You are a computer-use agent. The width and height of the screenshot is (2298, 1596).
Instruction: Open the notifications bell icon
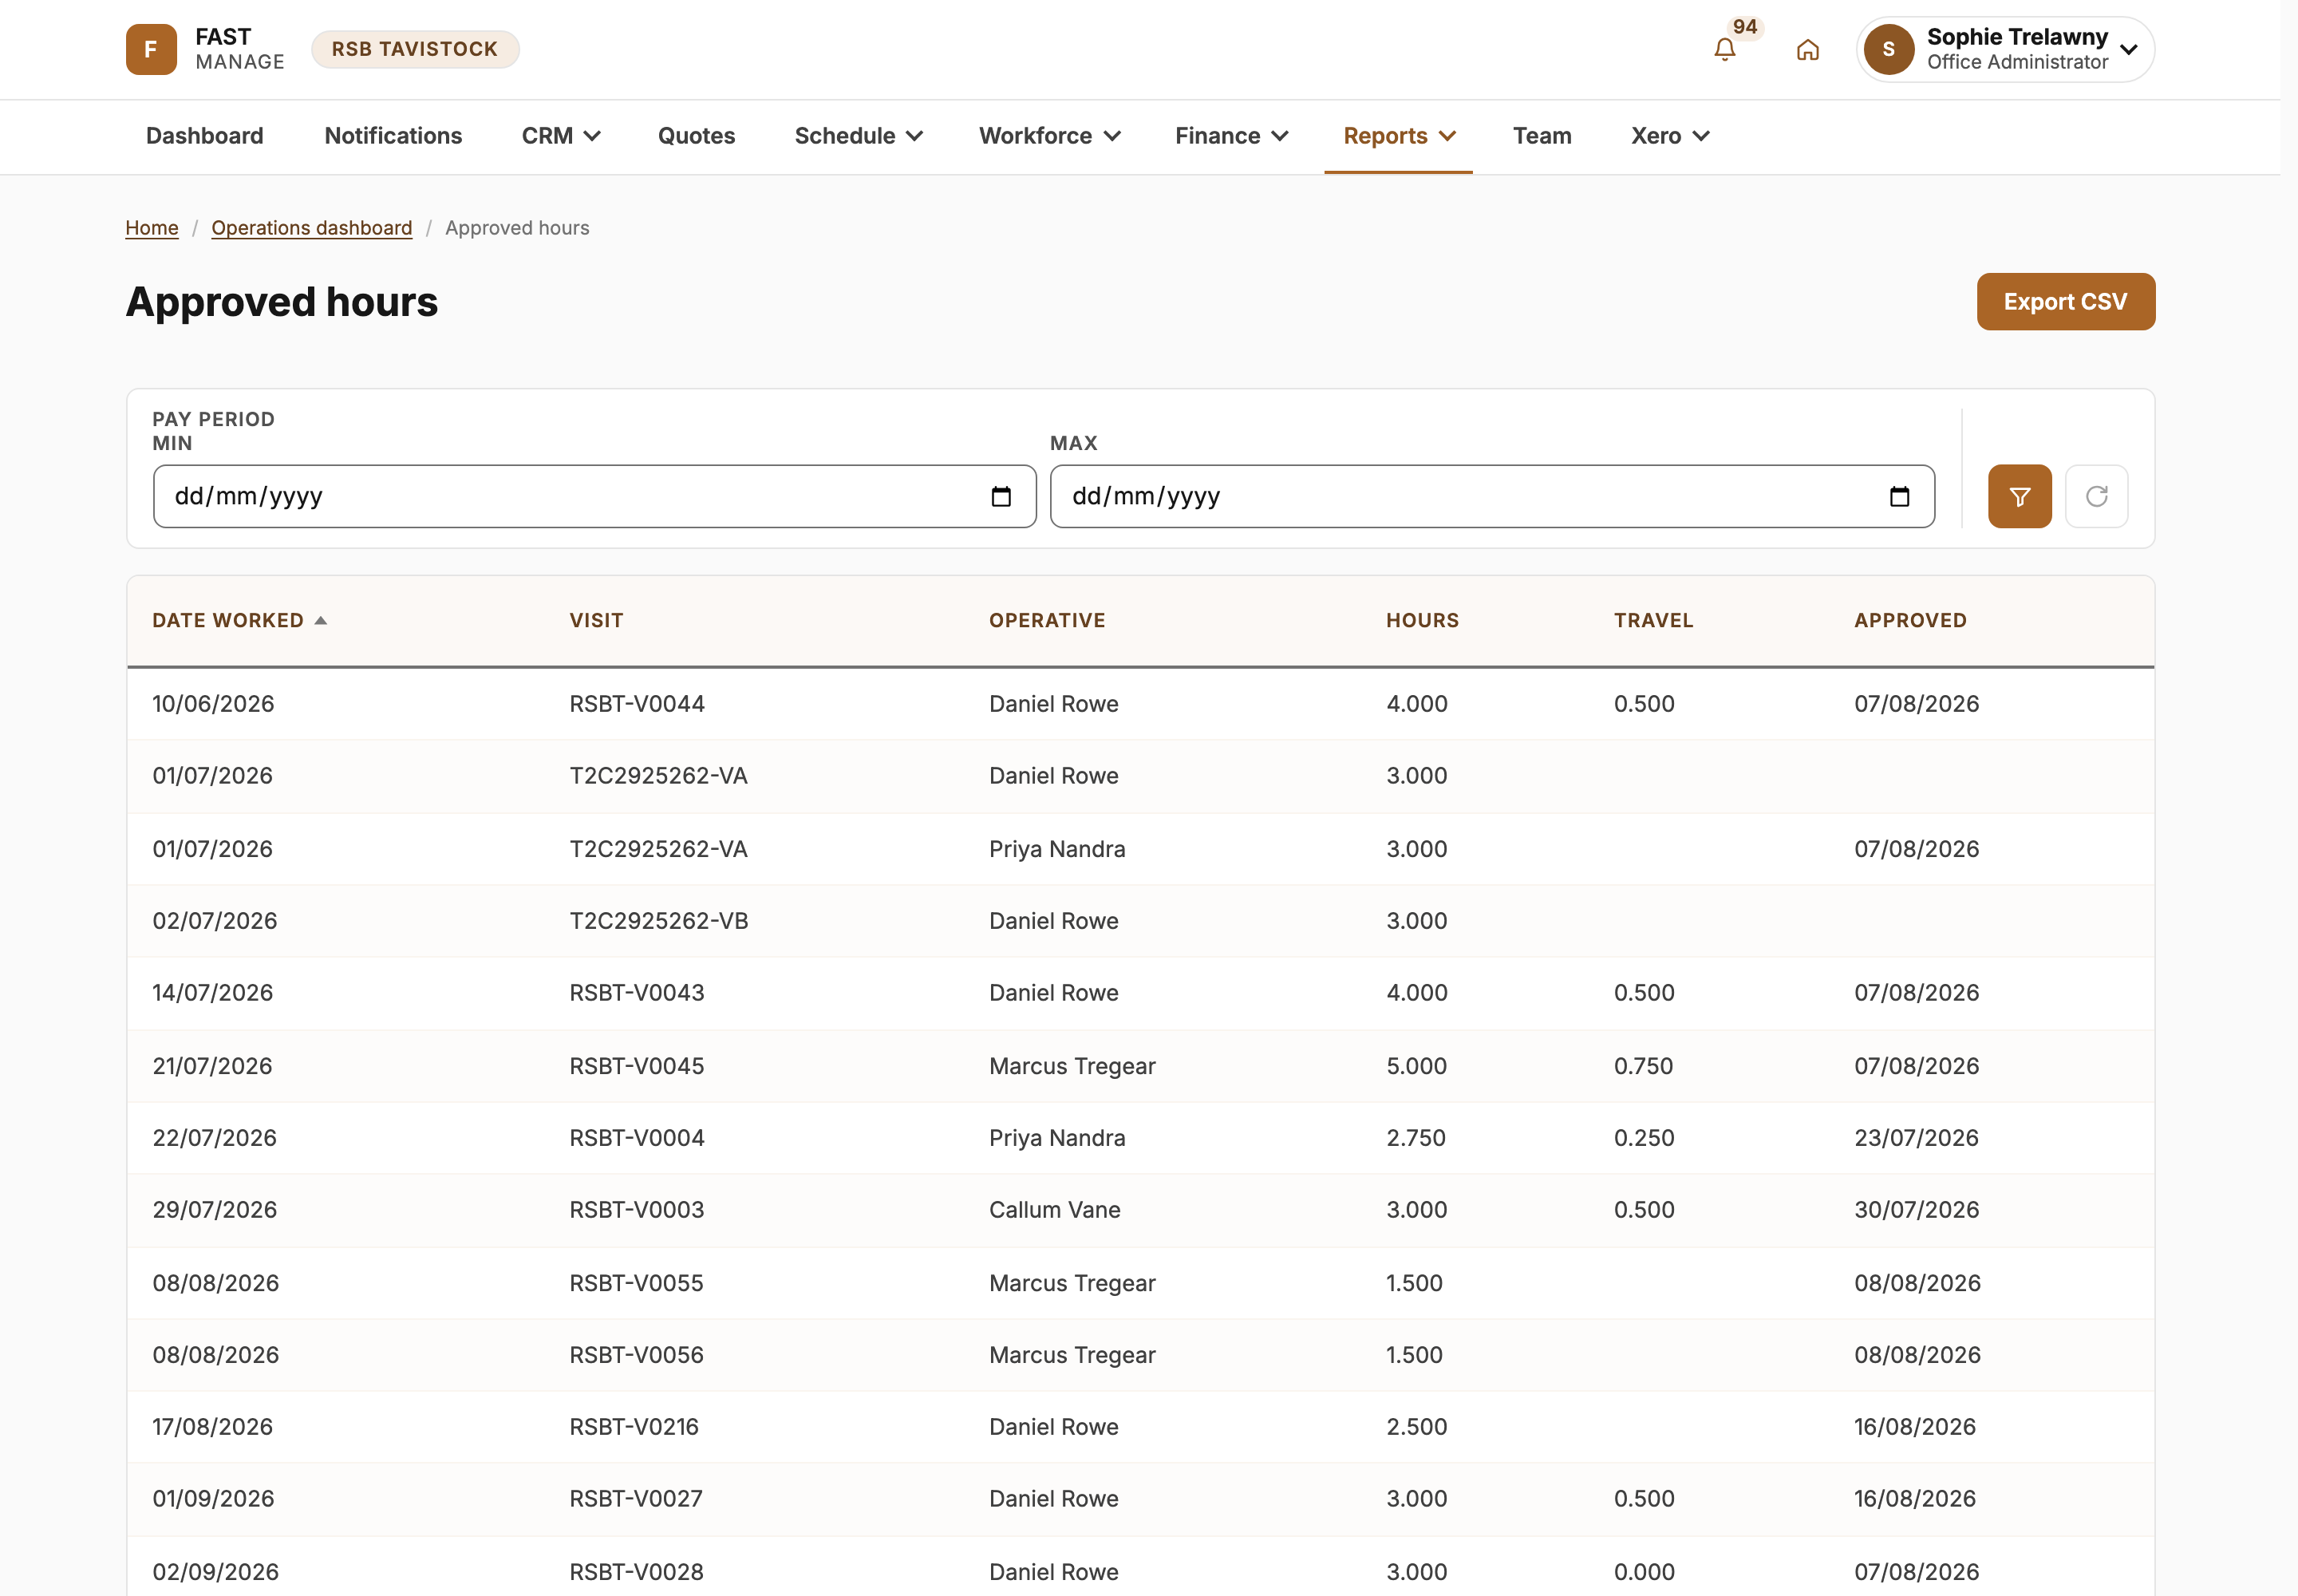1724,49
